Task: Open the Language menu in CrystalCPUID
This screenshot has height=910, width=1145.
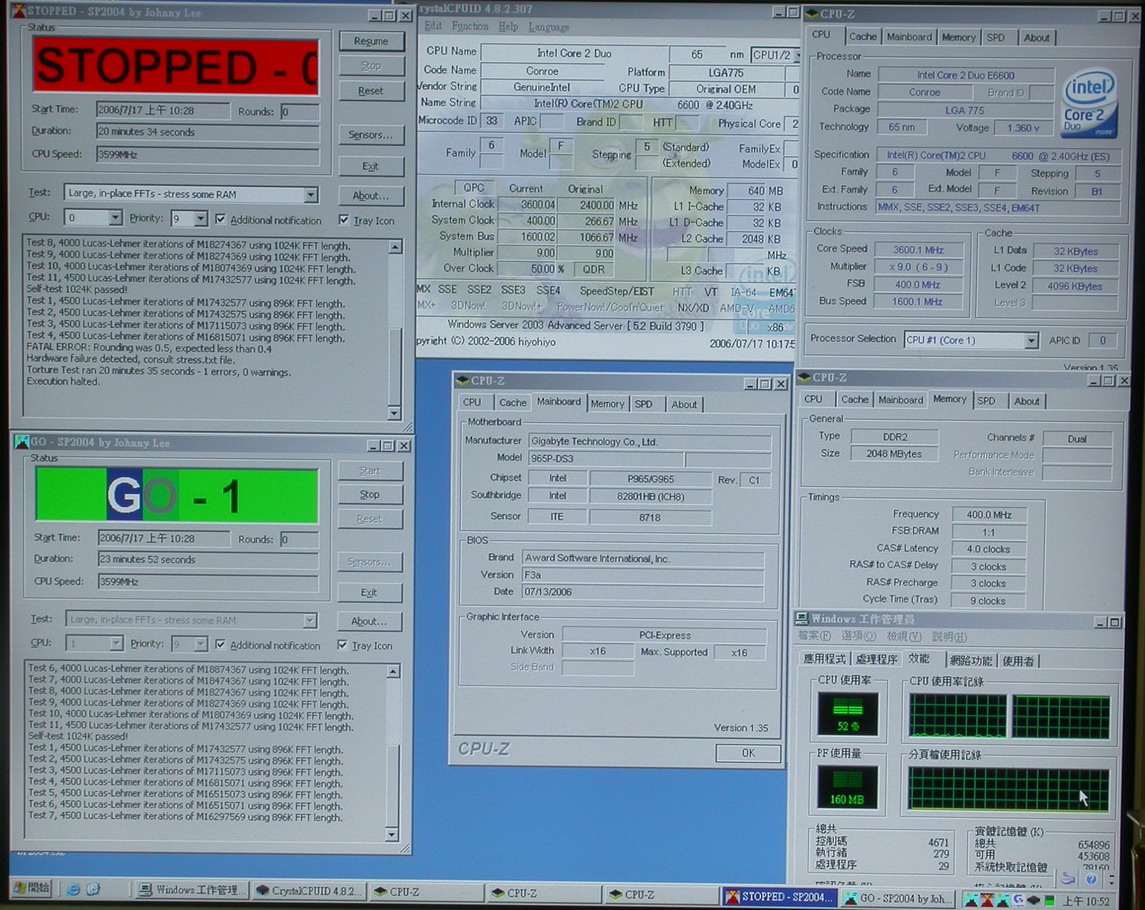Action: click(548, 27)
